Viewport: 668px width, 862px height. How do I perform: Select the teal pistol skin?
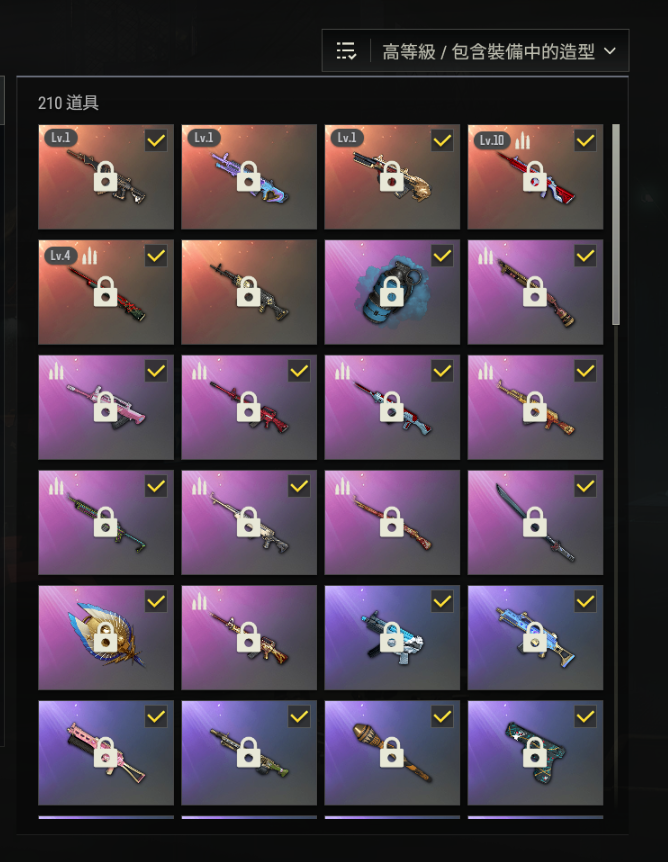click(535, 753)
